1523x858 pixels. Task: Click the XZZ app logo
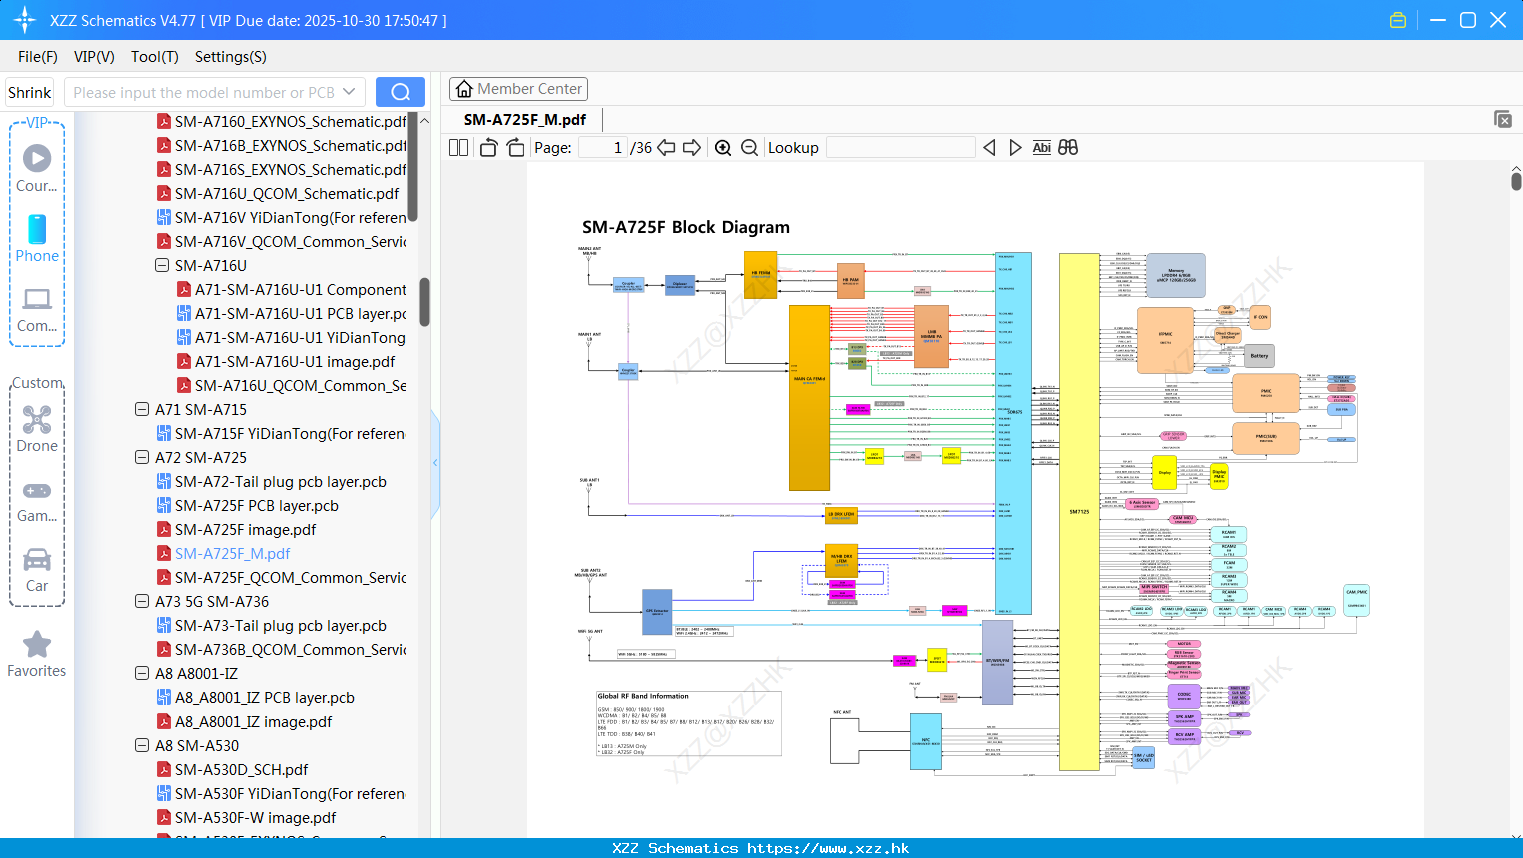[25, 20]
